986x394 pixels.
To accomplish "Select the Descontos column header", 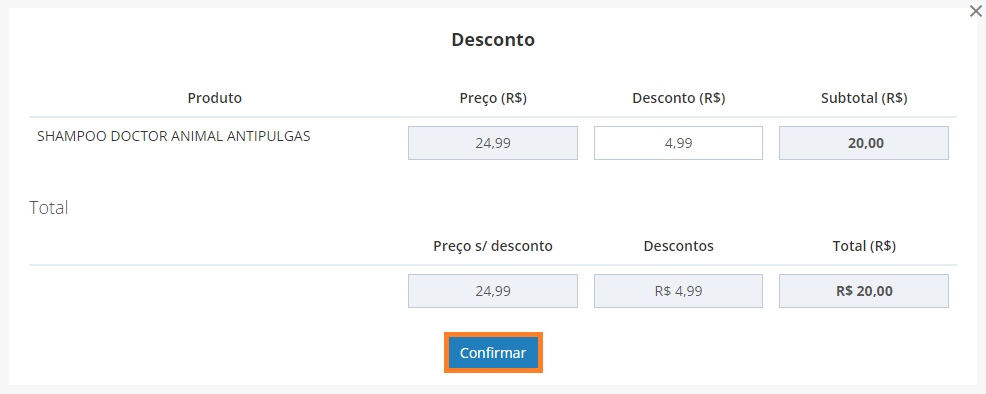I will tap(679, 246).
